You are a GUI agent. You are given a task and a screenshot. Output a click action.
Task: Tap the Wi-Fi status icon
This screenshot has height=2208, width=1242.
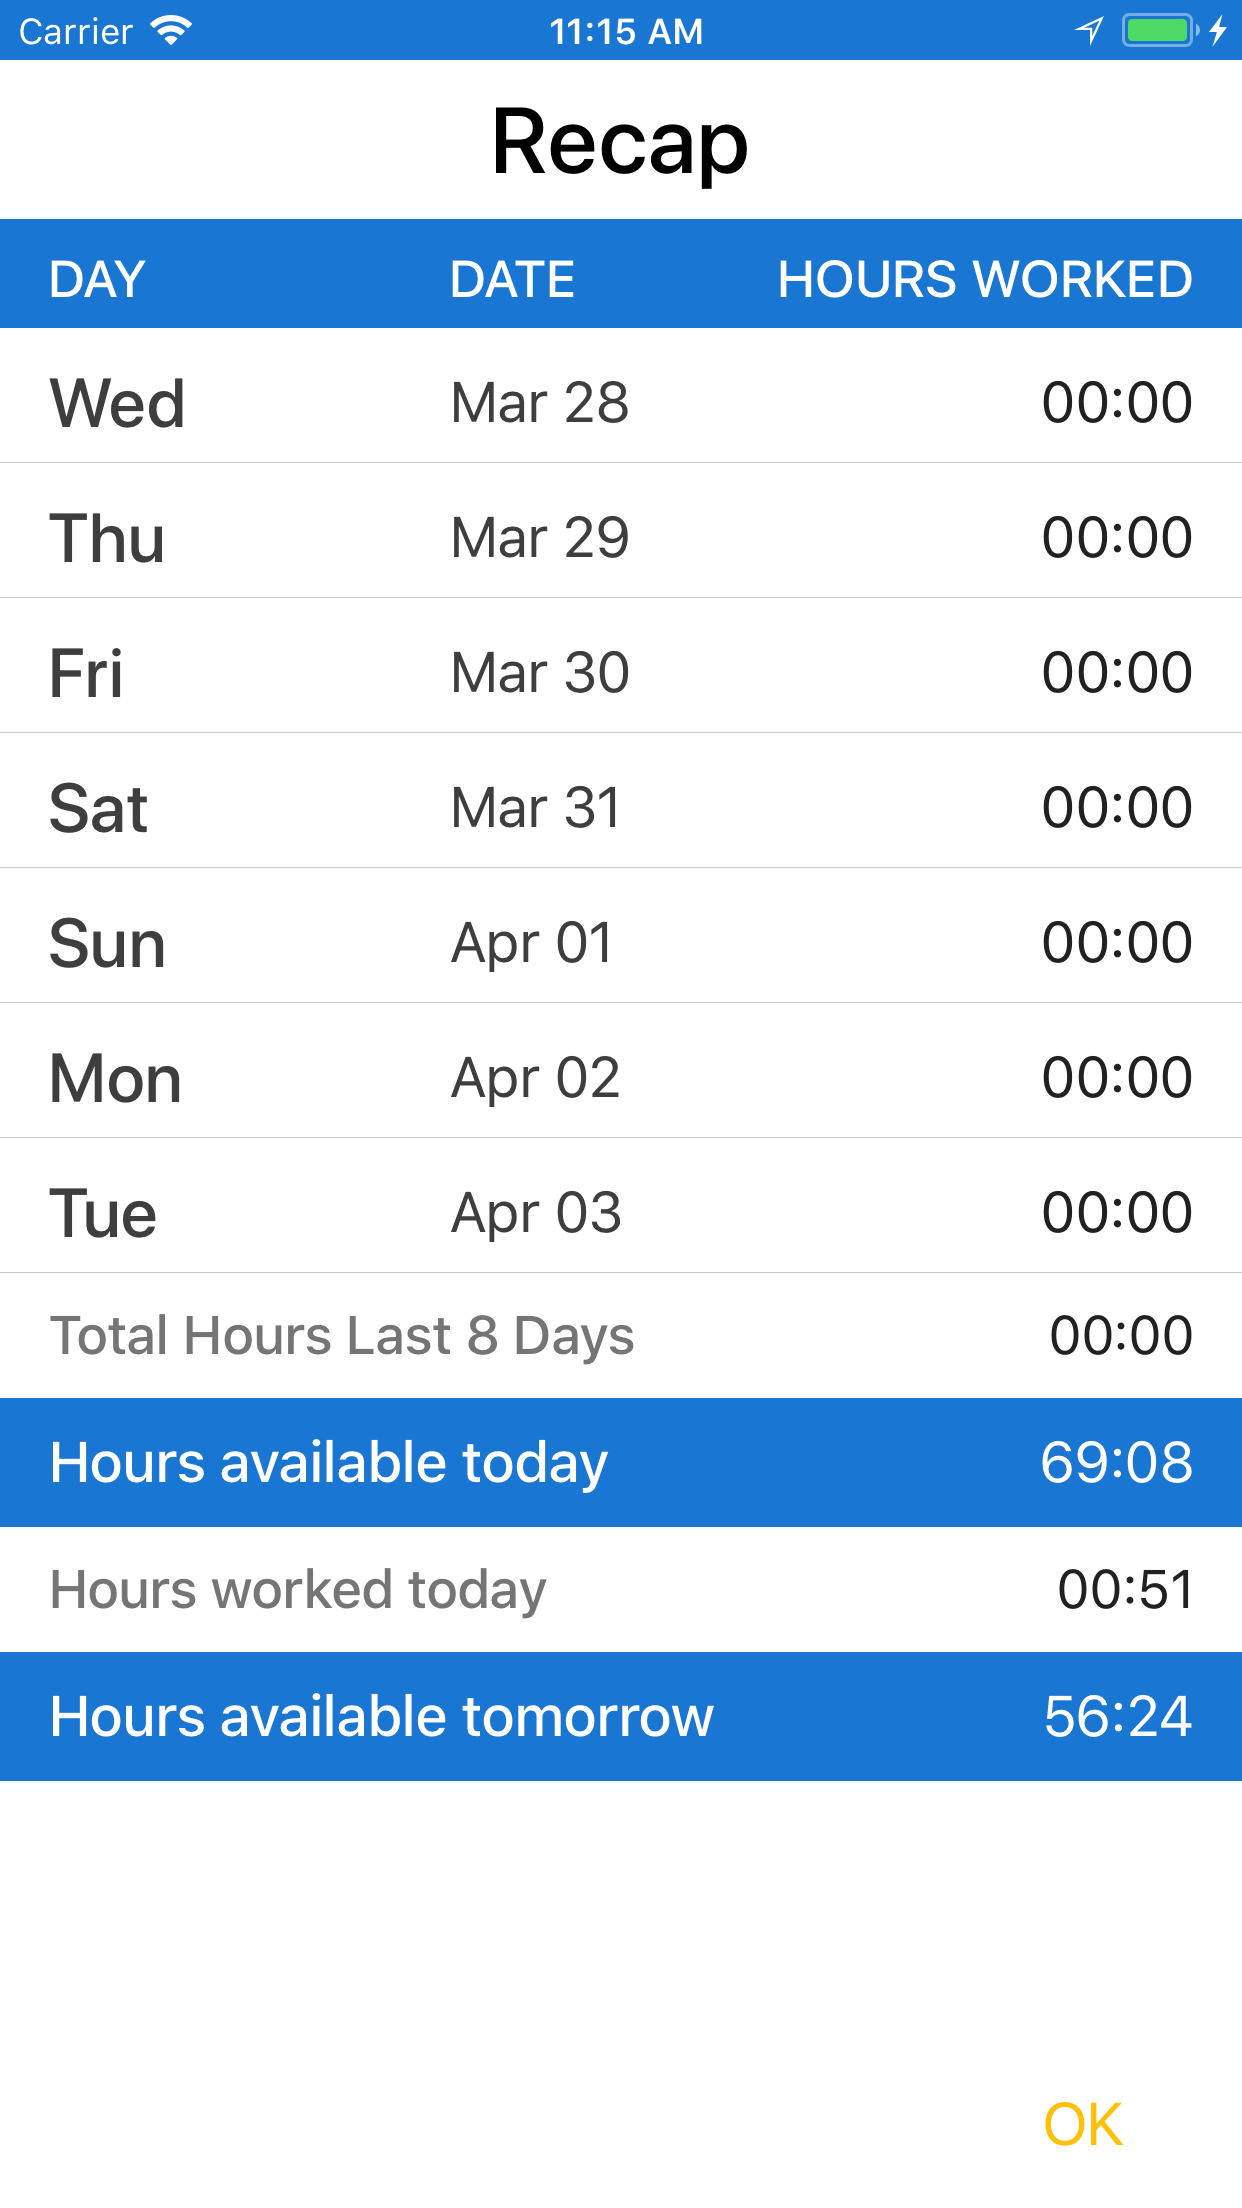coord(171,31)
